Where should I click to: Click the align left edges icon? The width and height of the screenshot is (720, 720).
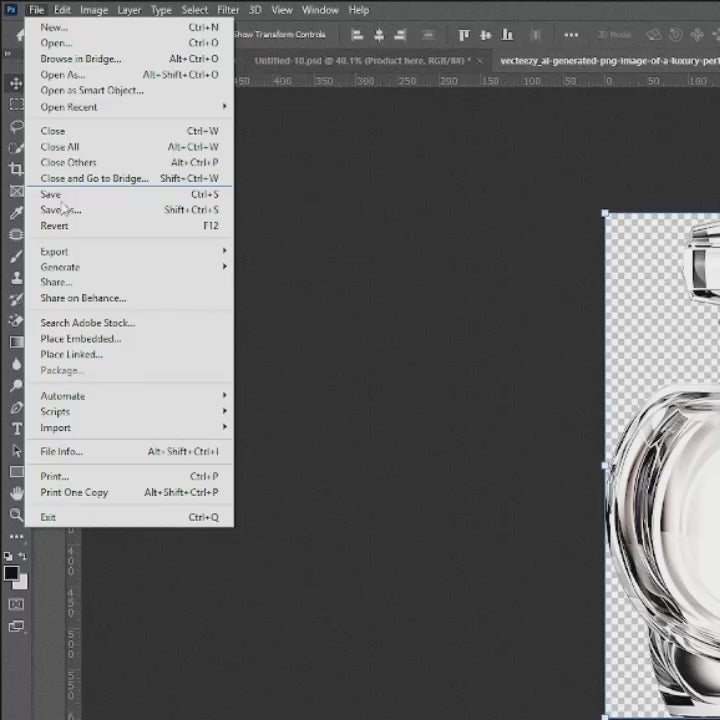click(x=357, y=35)
